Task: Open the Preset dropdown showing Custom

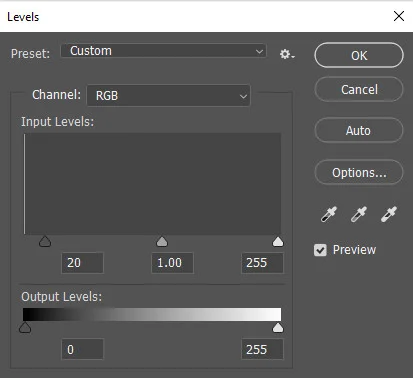Action: (x=163, y=51)
